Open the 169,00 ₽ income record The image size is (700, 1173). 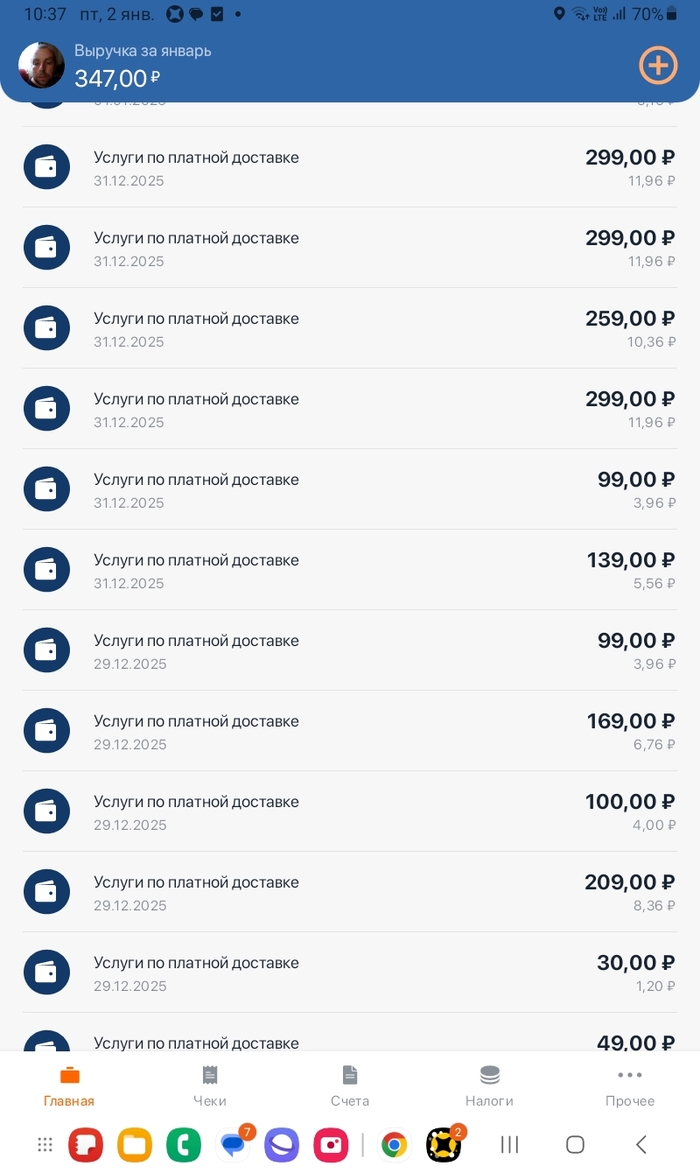[350, 731]
